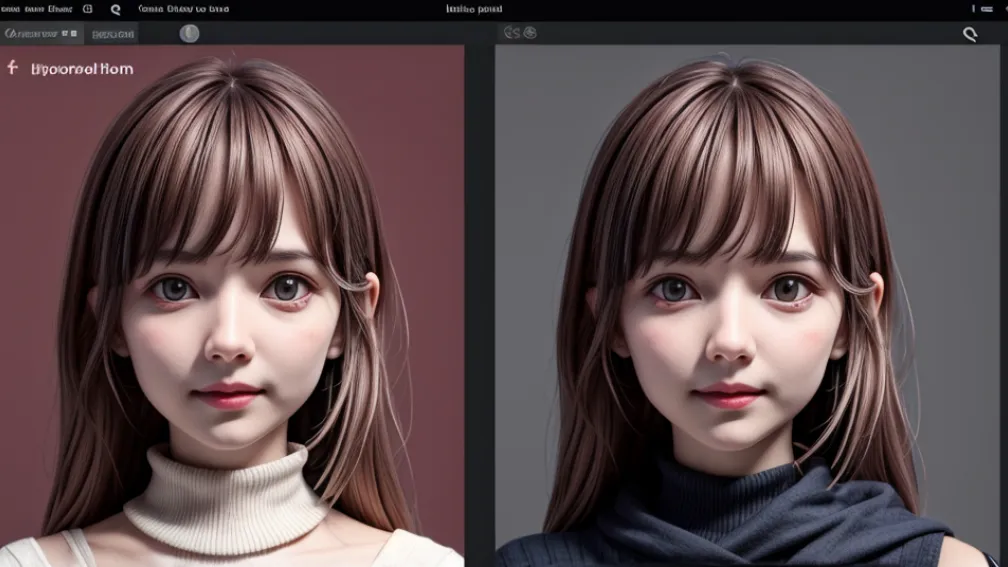Switch to the second tab above left image

tap(112, 34)
